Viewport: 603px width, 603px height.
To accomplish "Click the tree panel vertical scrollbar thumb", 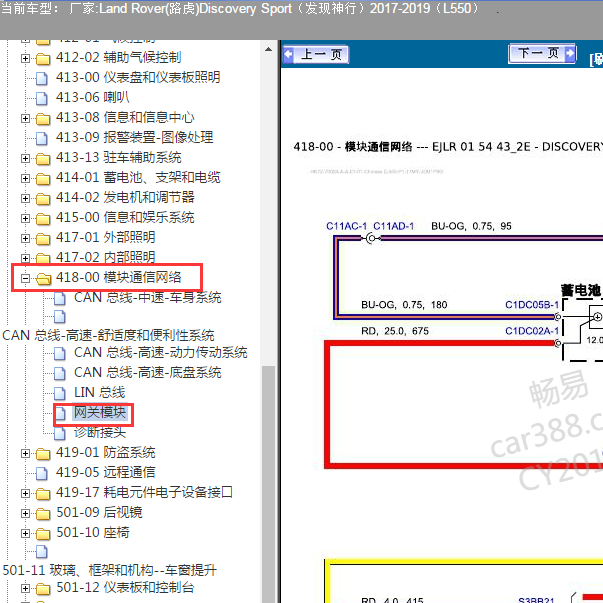I will point(268,484).
